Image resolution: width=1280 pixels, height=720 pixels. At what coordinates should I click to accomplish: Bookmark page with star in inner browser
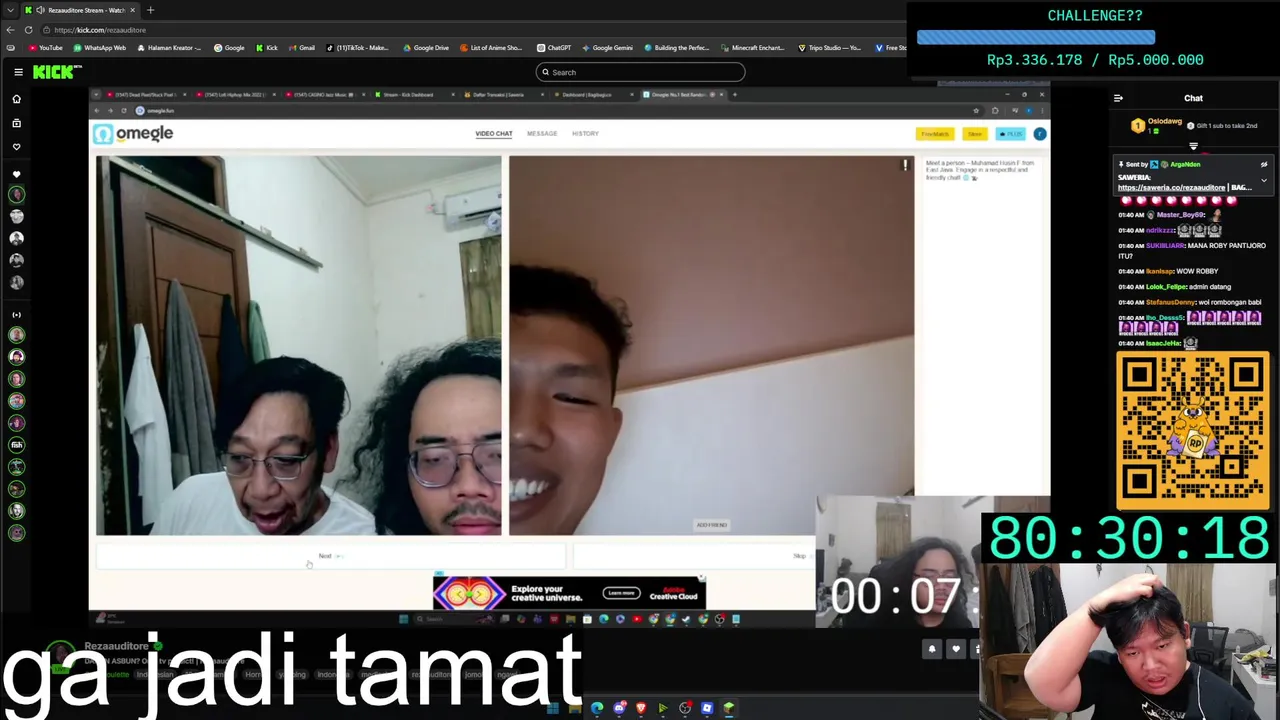point(976,110)
